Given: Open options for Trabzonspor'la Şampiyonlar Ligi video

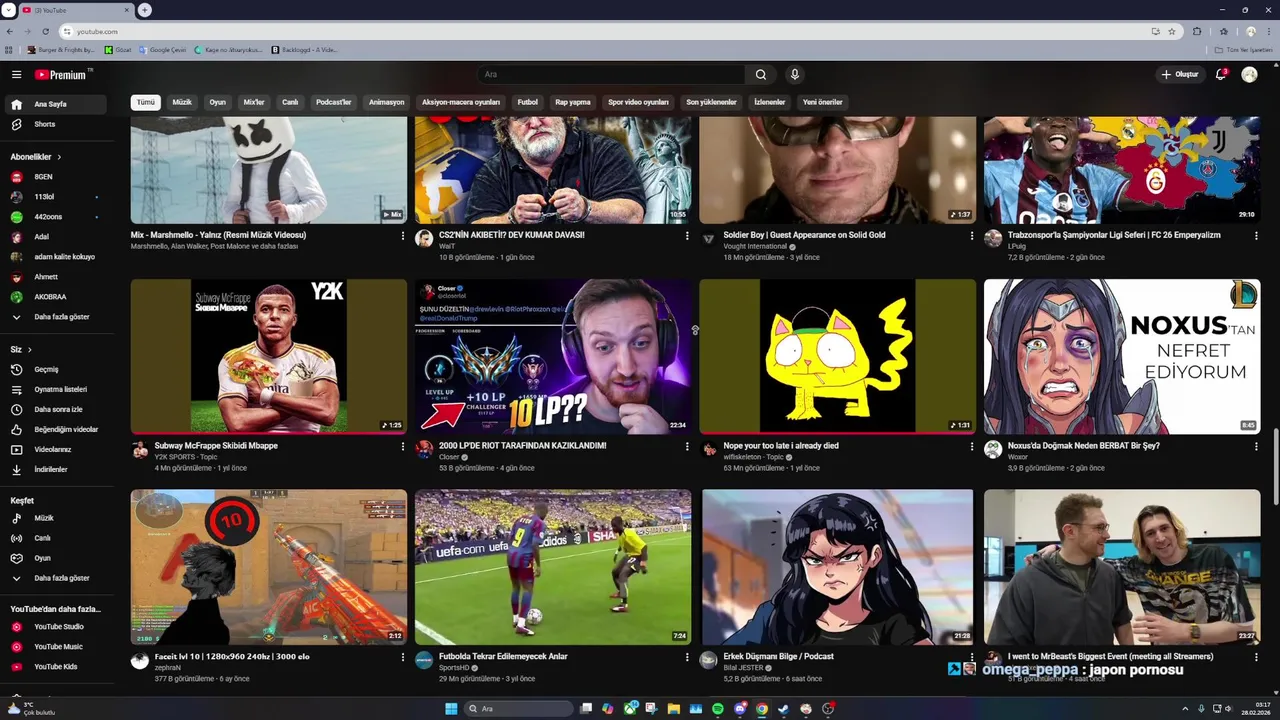Looking at the screenshot, I should pos(1256,236).
